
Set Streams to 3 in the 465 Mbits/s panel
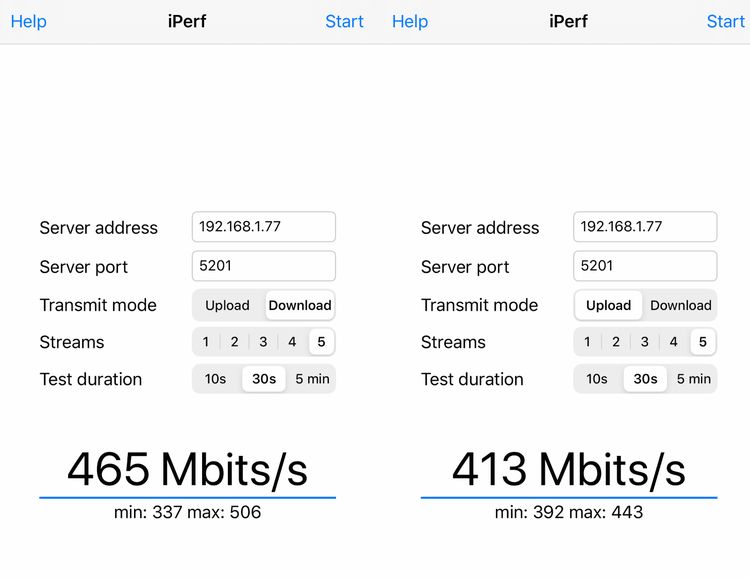(263, 342)
